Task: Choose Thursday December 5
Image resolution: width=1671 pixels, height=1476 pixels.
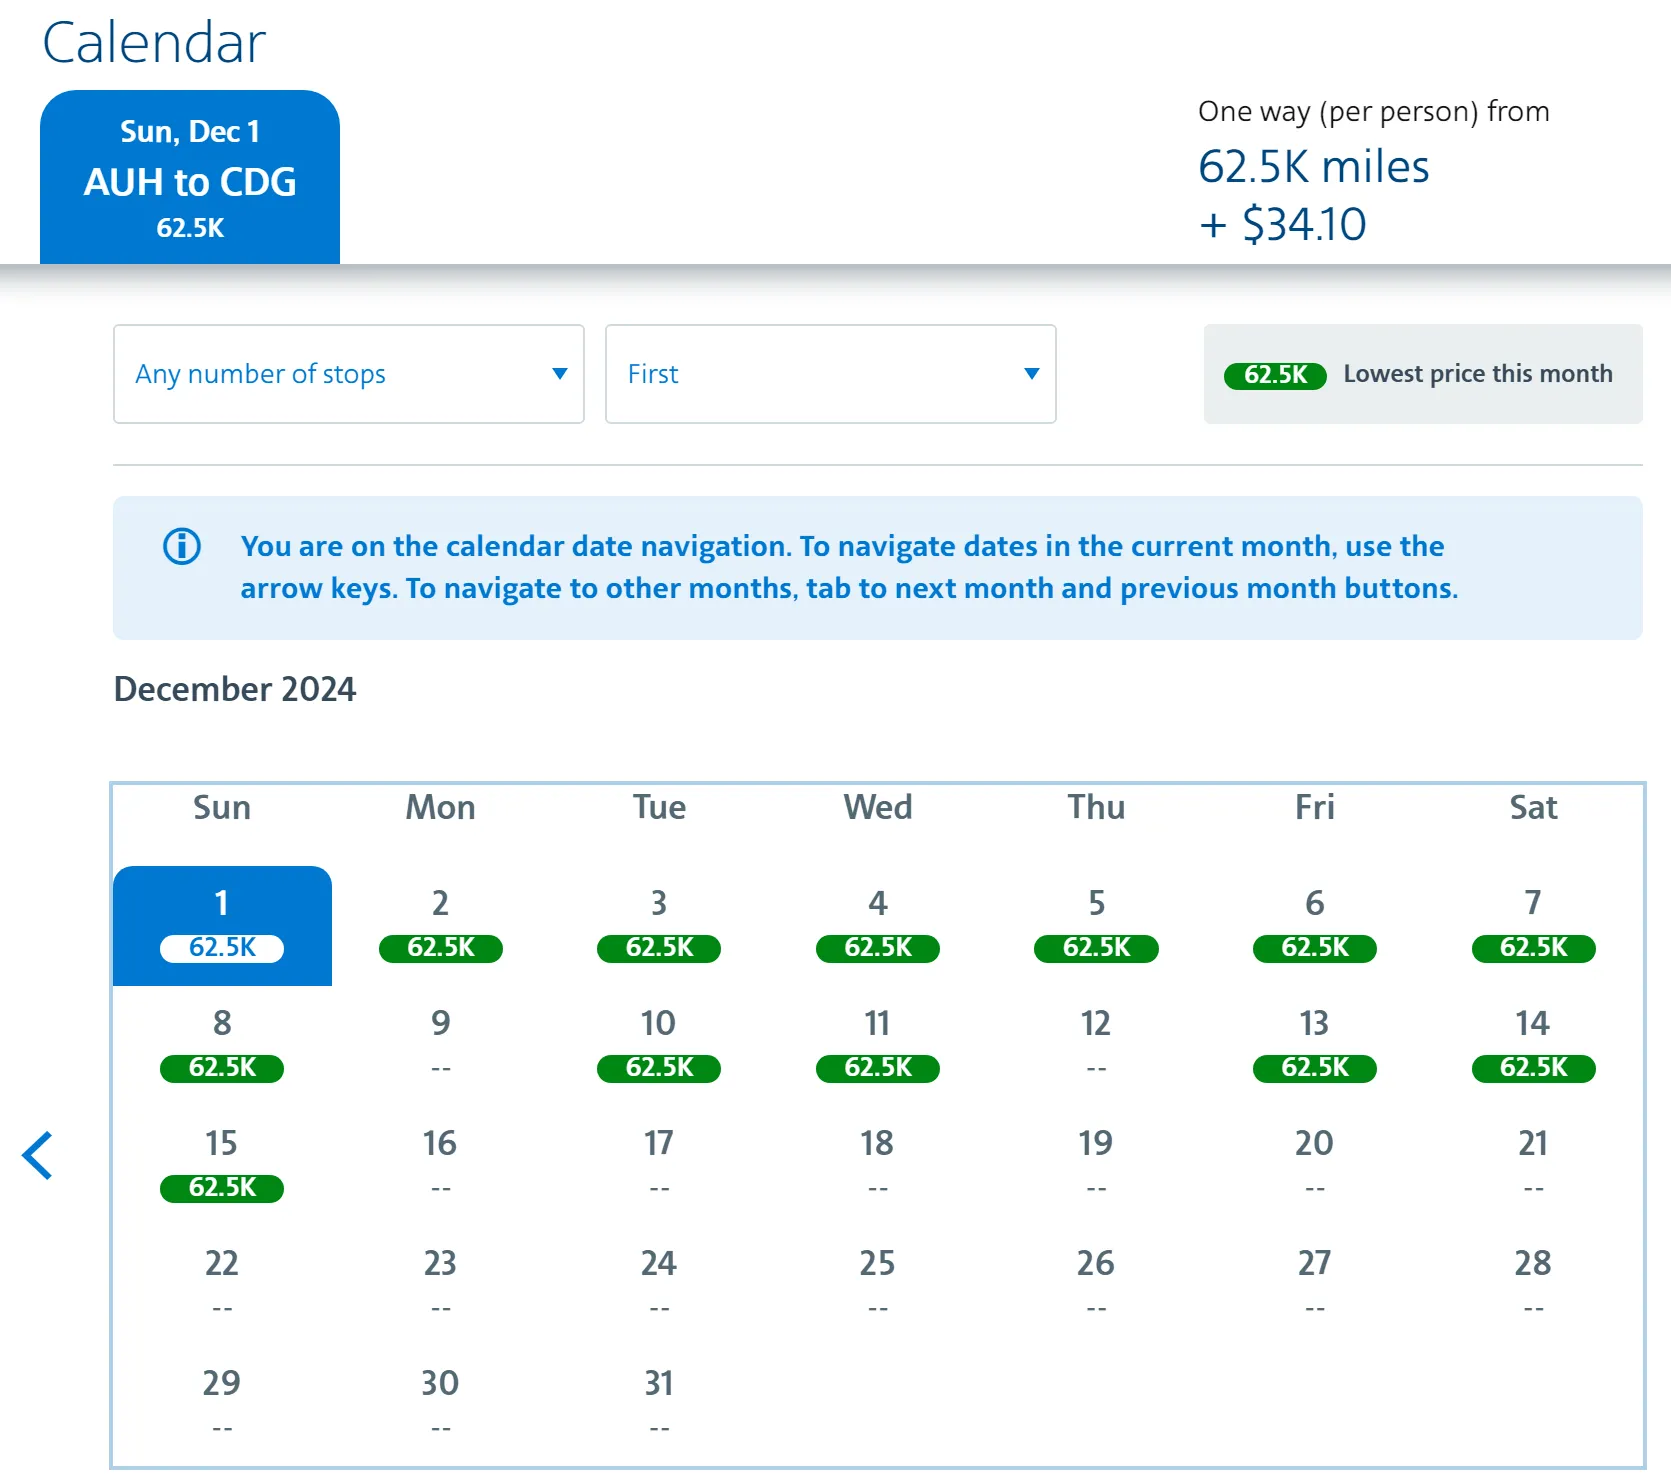Action: (1096, 925)
